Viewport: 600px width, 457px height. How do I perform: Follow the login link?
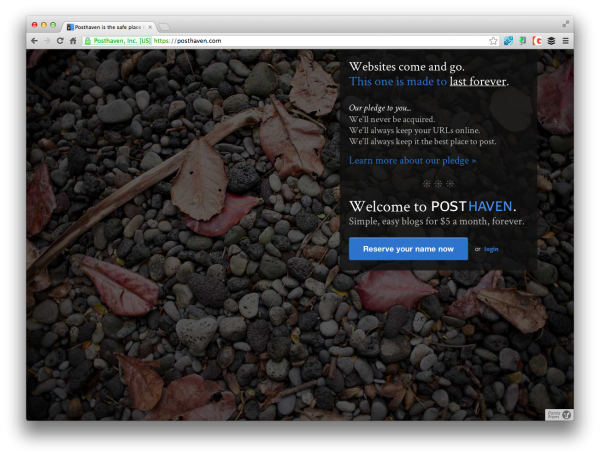click(491, 249)
